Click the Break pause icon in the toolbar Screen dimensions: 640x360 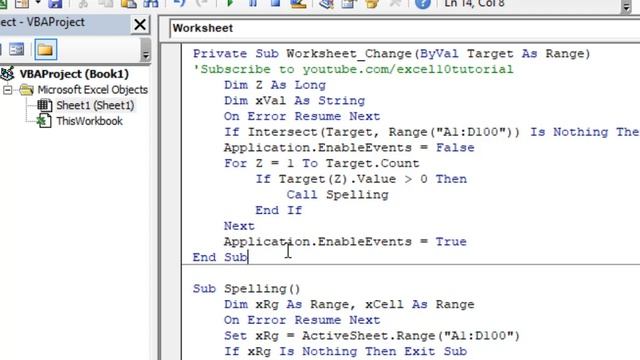coord(253,4)
